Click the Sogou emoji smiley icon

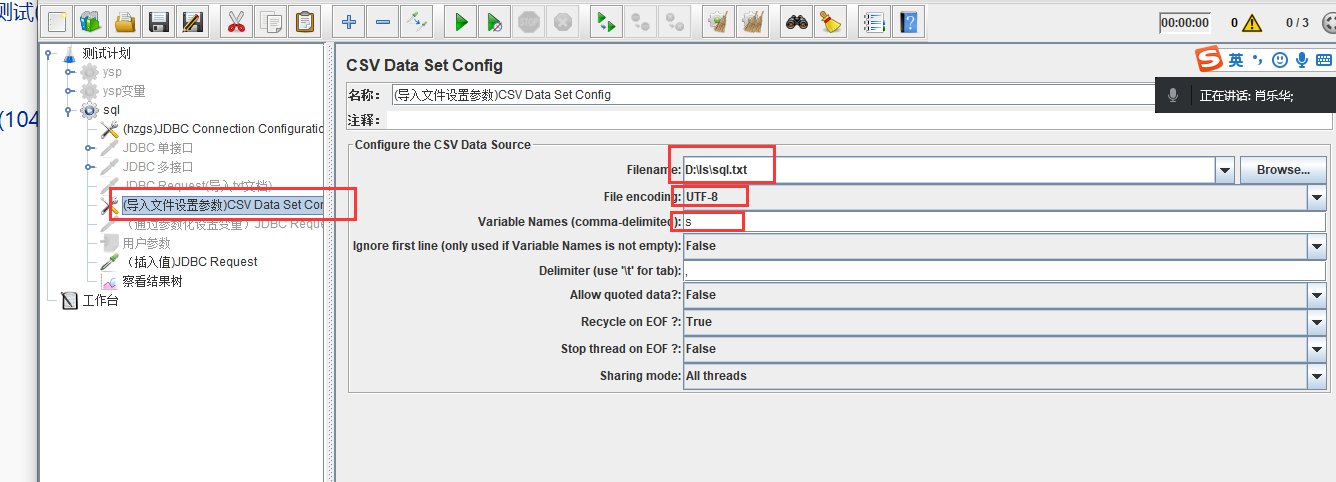[x=1280, y=60]
